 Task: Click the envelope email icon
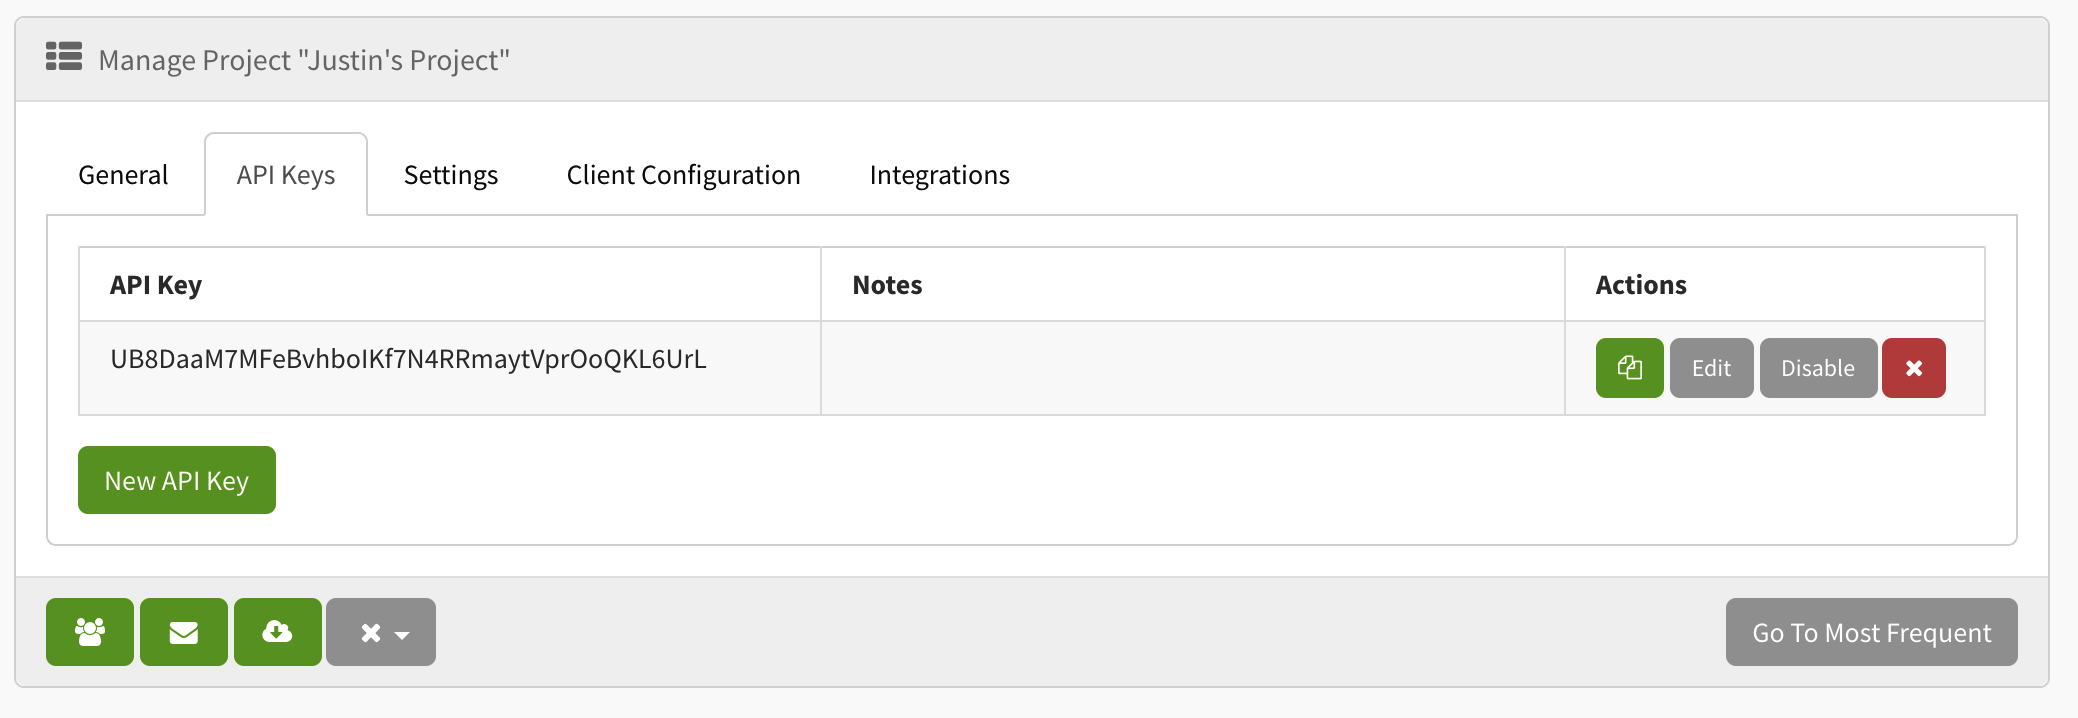pyautogui.click(x=184, y=631)
